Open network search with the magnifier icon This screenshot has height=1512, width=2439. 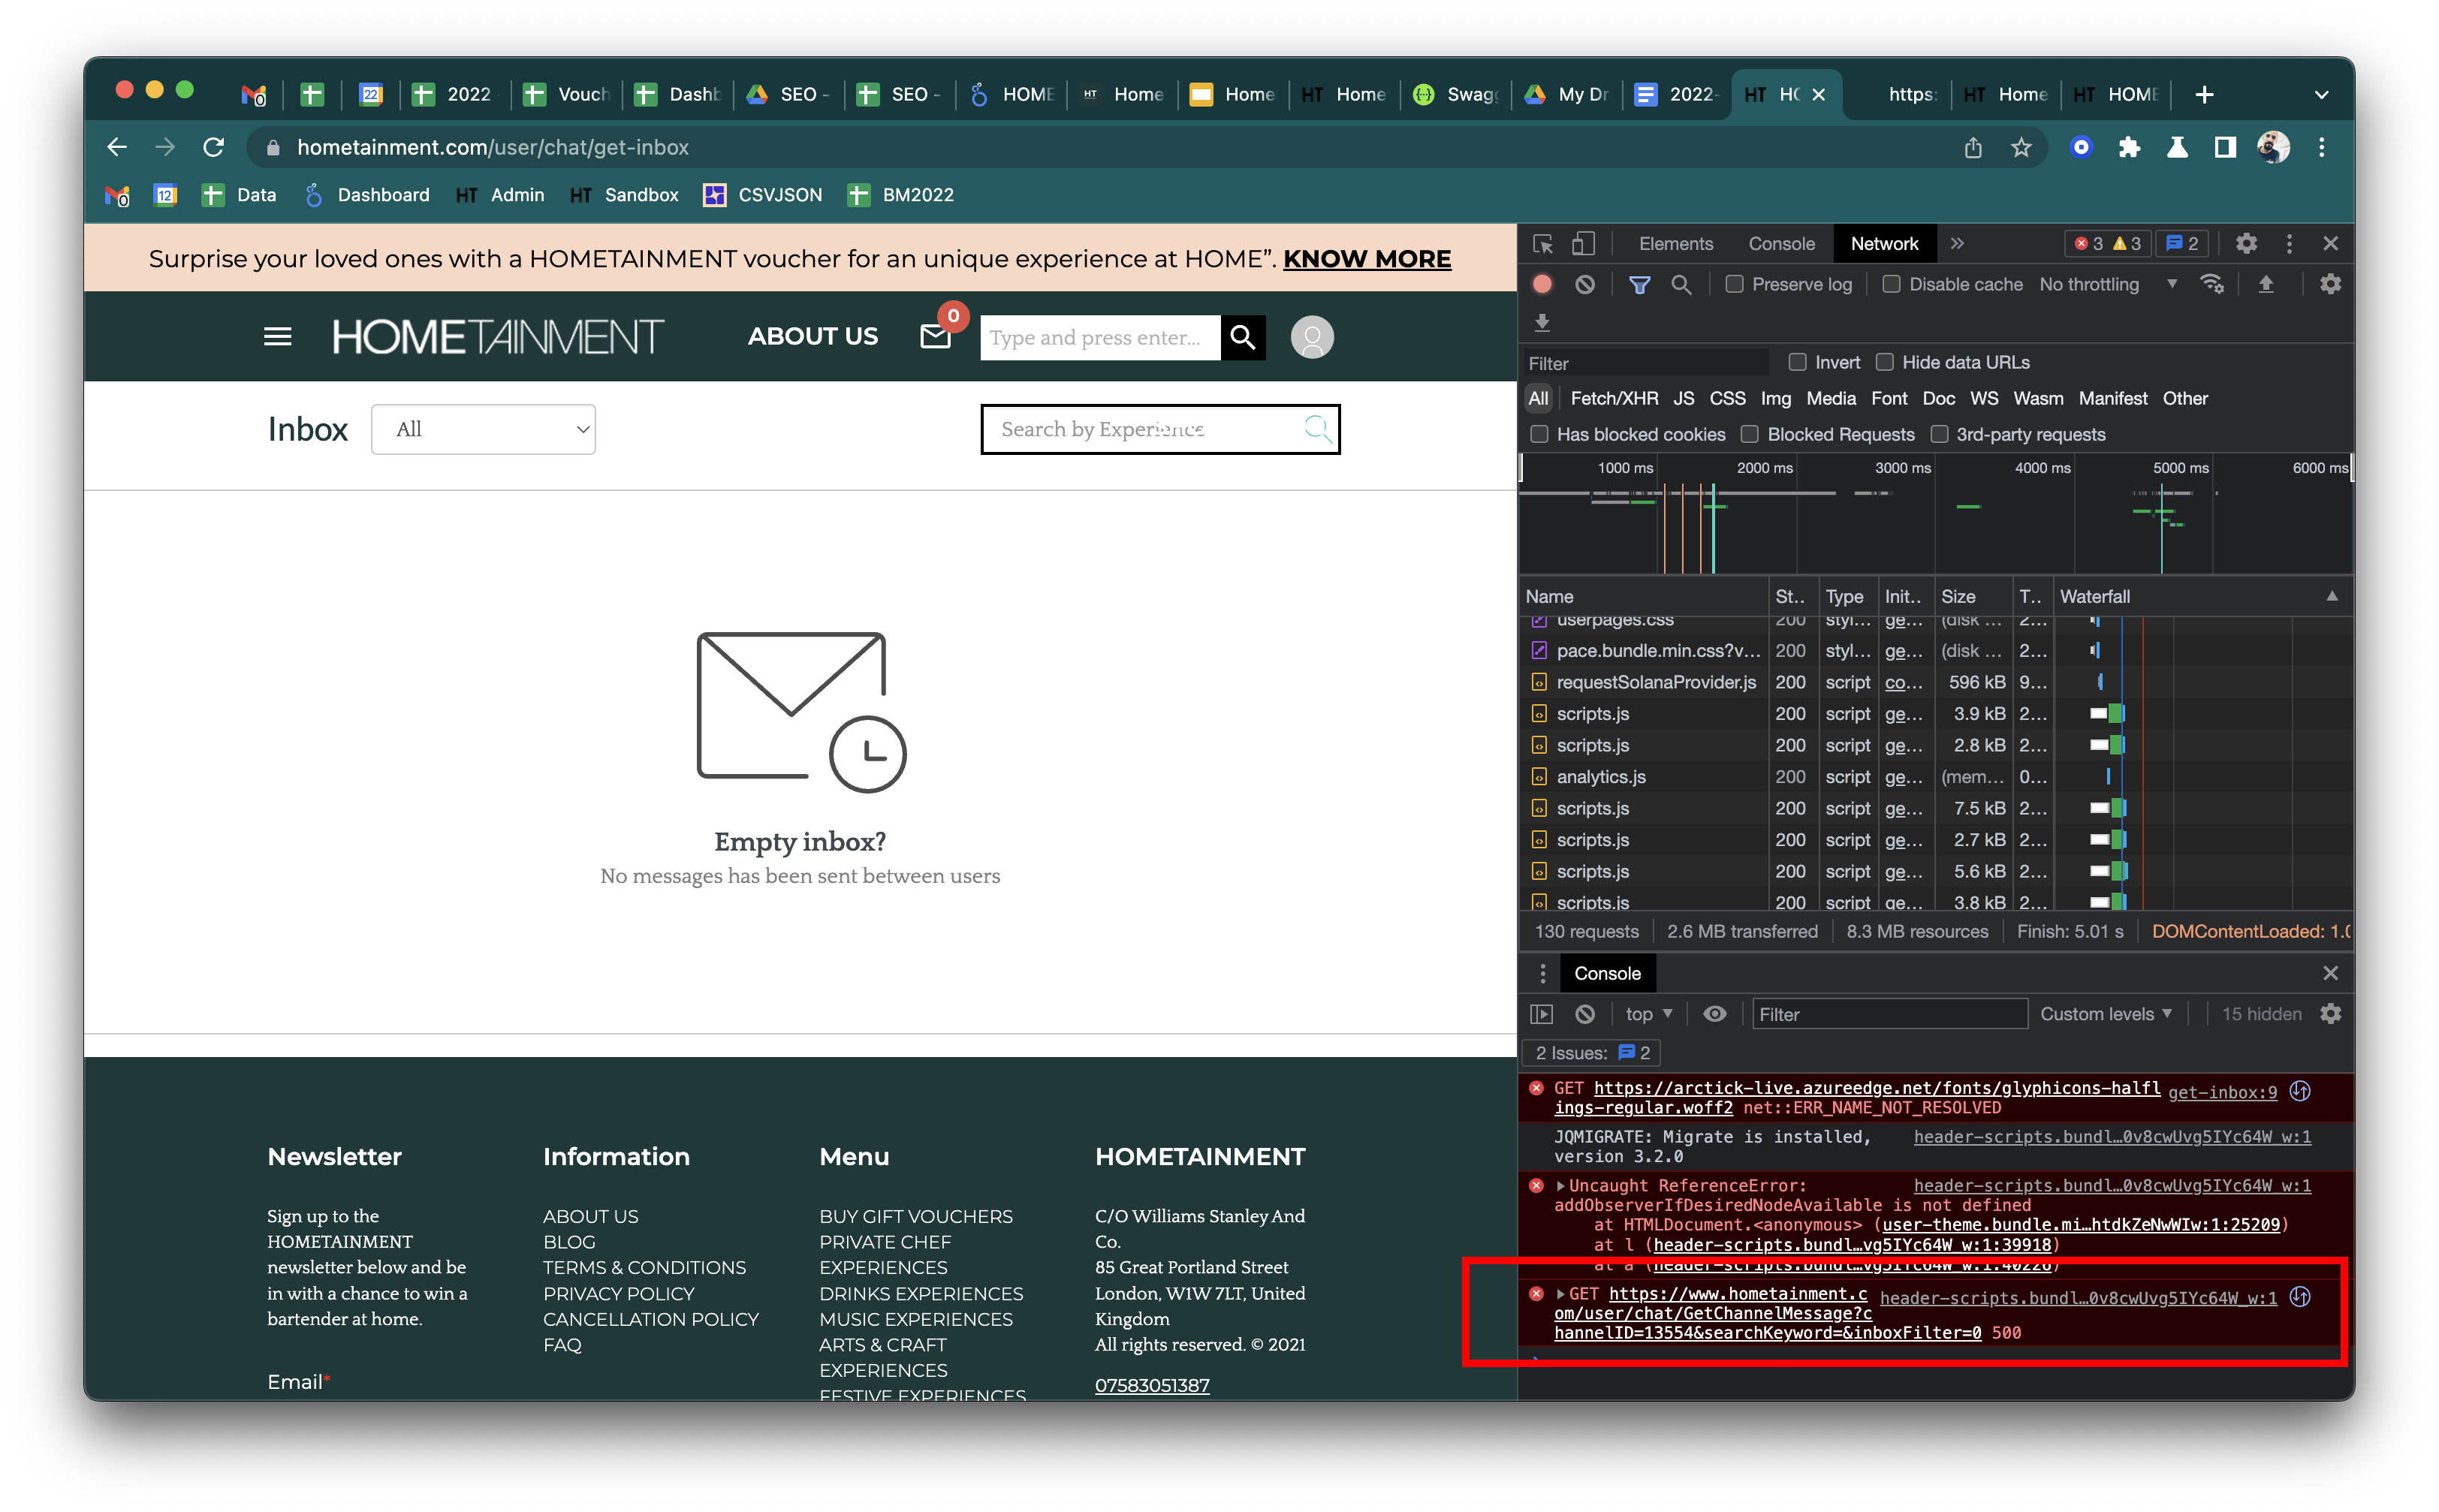click(x=1682, y=285)
